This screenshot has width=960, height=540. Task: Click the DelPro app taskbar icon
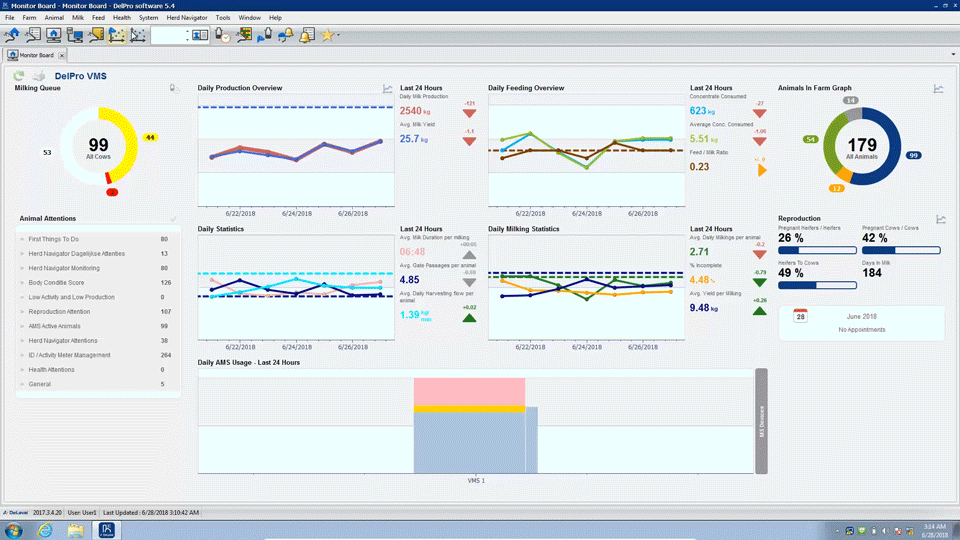[x=107, y=530]
